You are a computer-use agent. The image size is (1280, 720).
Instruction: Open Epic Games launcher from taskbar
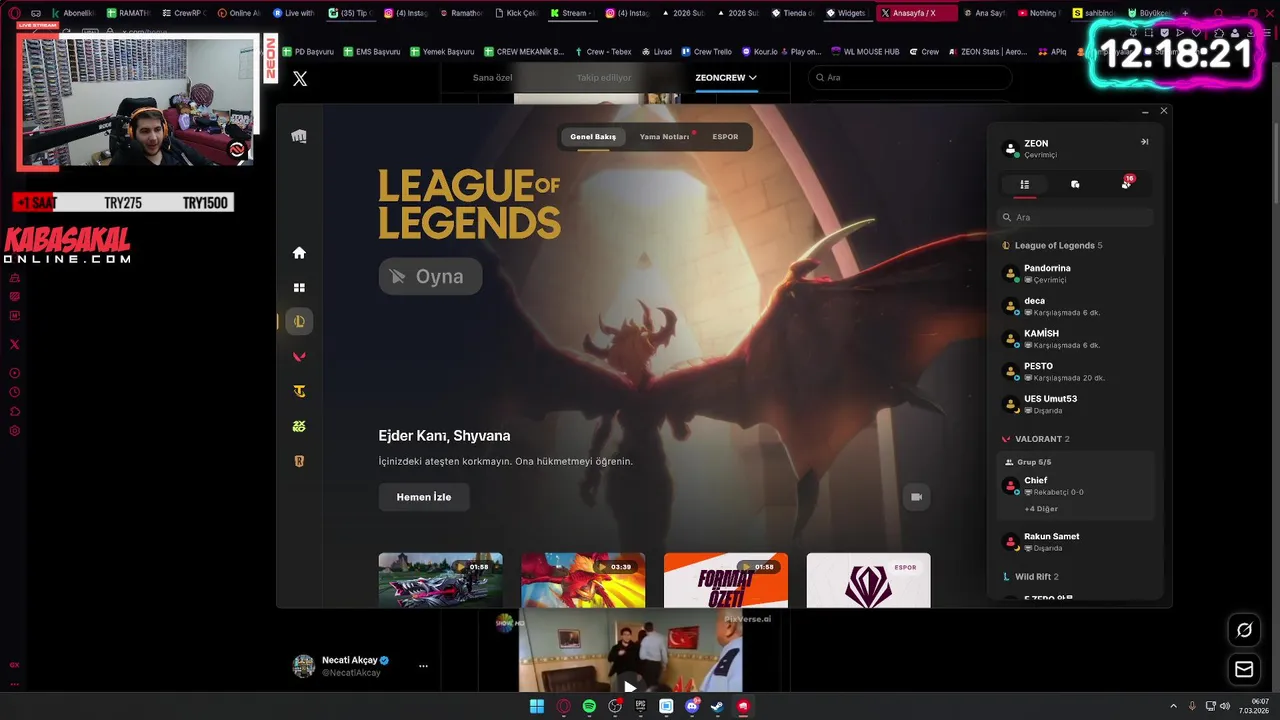pyautogui.click(x=641, y=706)
